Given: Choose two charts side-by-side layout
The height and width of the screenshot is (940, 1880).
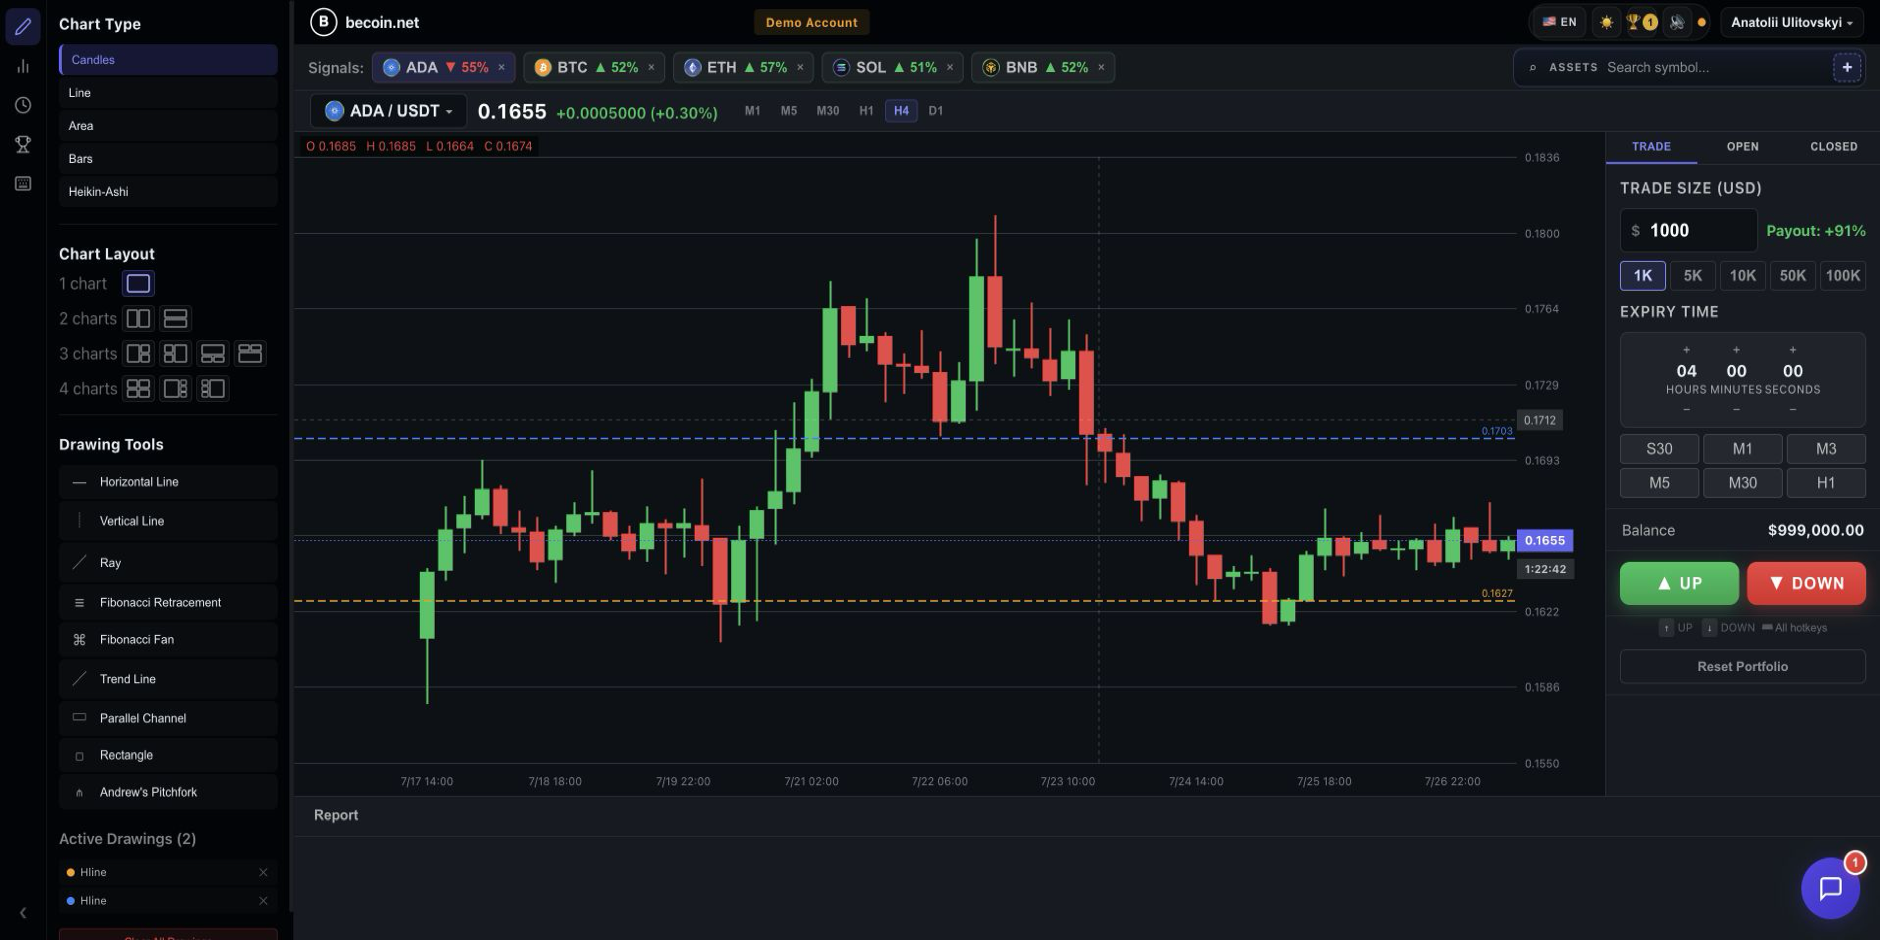Looking at the screenshot, I should point(138,319).
